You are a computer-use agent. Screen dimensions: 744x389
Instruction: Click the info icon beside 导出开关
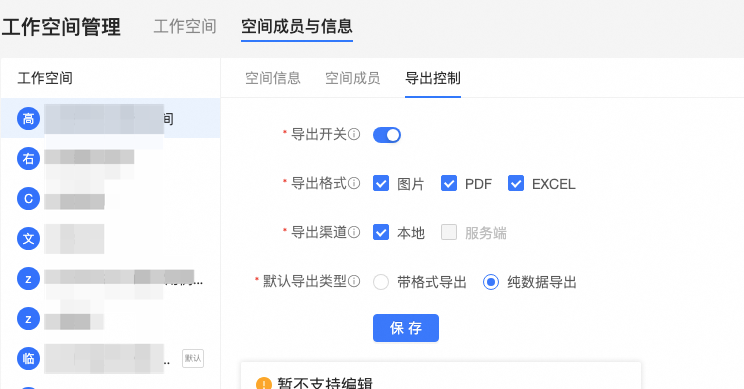pos(354,134)
